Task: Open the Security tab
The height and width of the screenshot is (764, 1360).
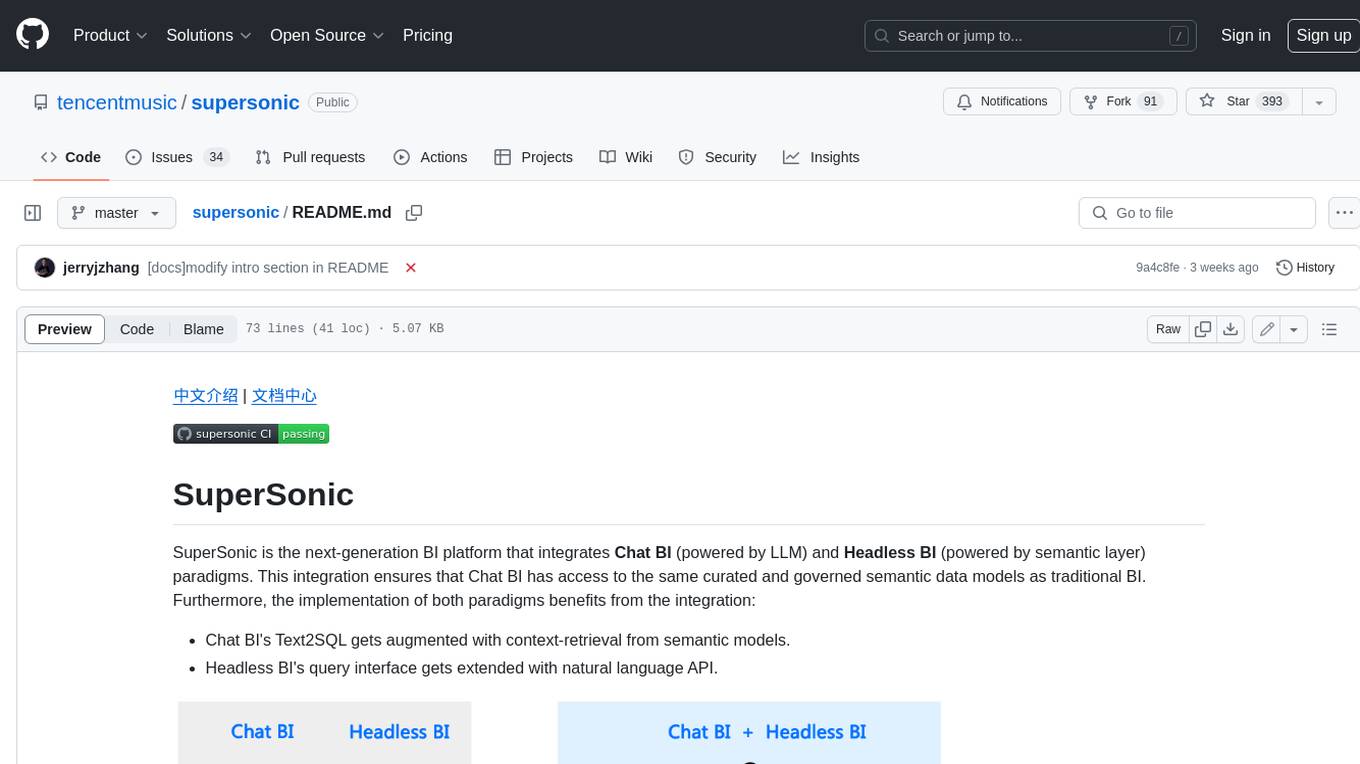Action: 717,157
